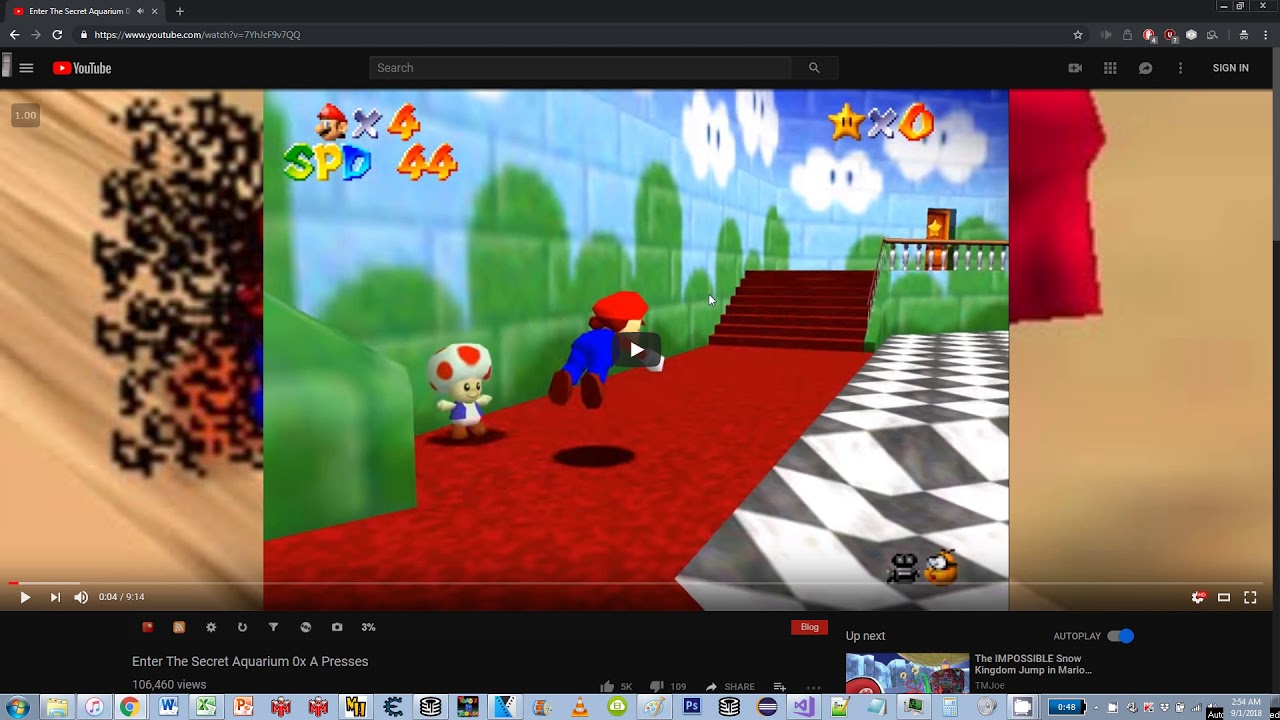Open Photoshop from the taskbar

coord(691,707)
